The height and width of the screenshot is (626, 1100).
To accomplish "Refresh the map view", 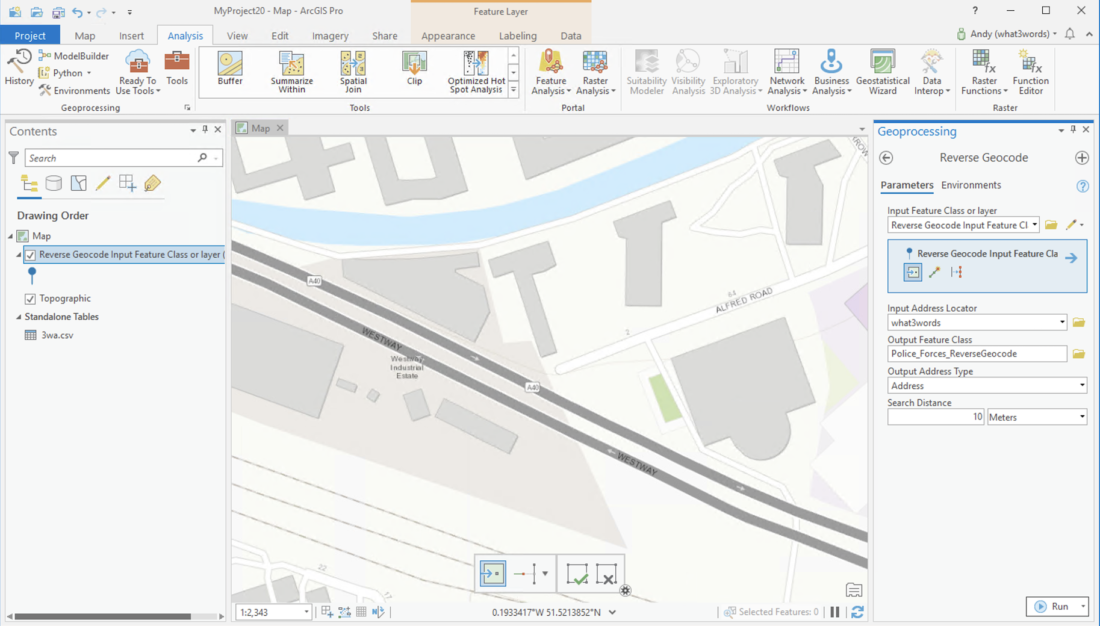I will click(857, 612).
